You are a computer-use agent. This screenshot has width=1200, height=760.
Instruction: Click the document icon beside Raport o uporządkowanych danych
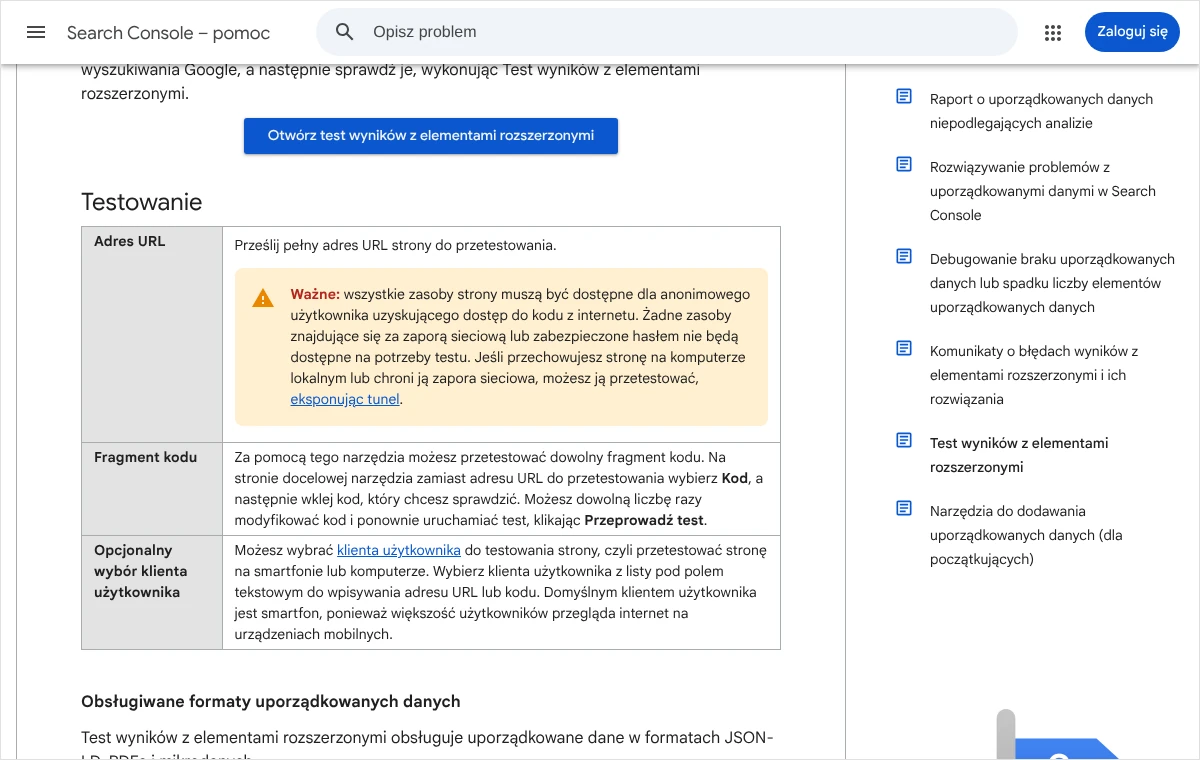[x=904, y=96]
